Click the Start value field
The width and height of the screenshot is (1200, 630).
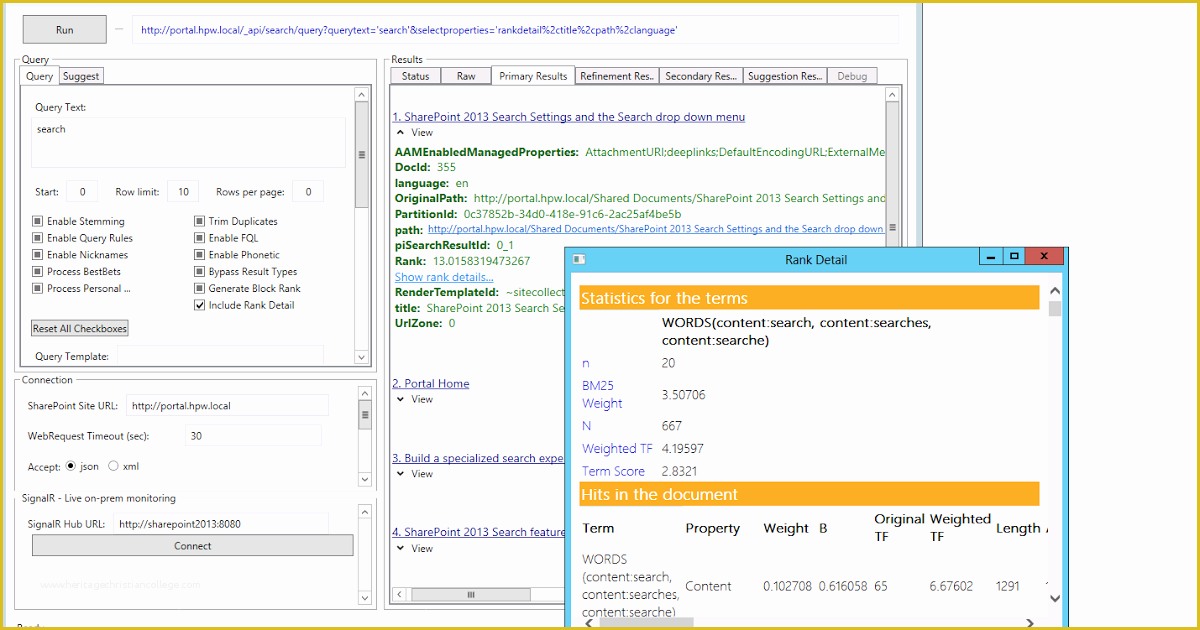pyautogui.click(x=82, y=192)
